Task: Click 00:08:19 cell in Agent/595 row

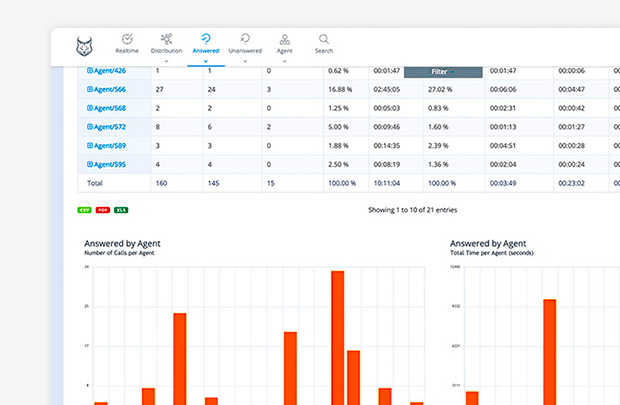Action: [x=387, y=165]
